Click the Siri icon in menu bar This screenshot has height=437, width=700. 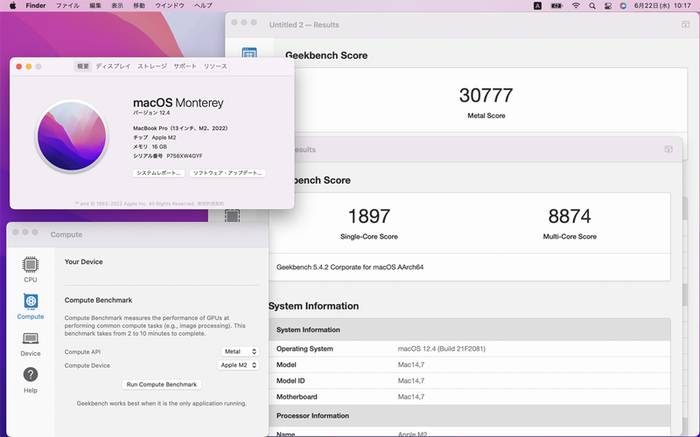point(623,5)
